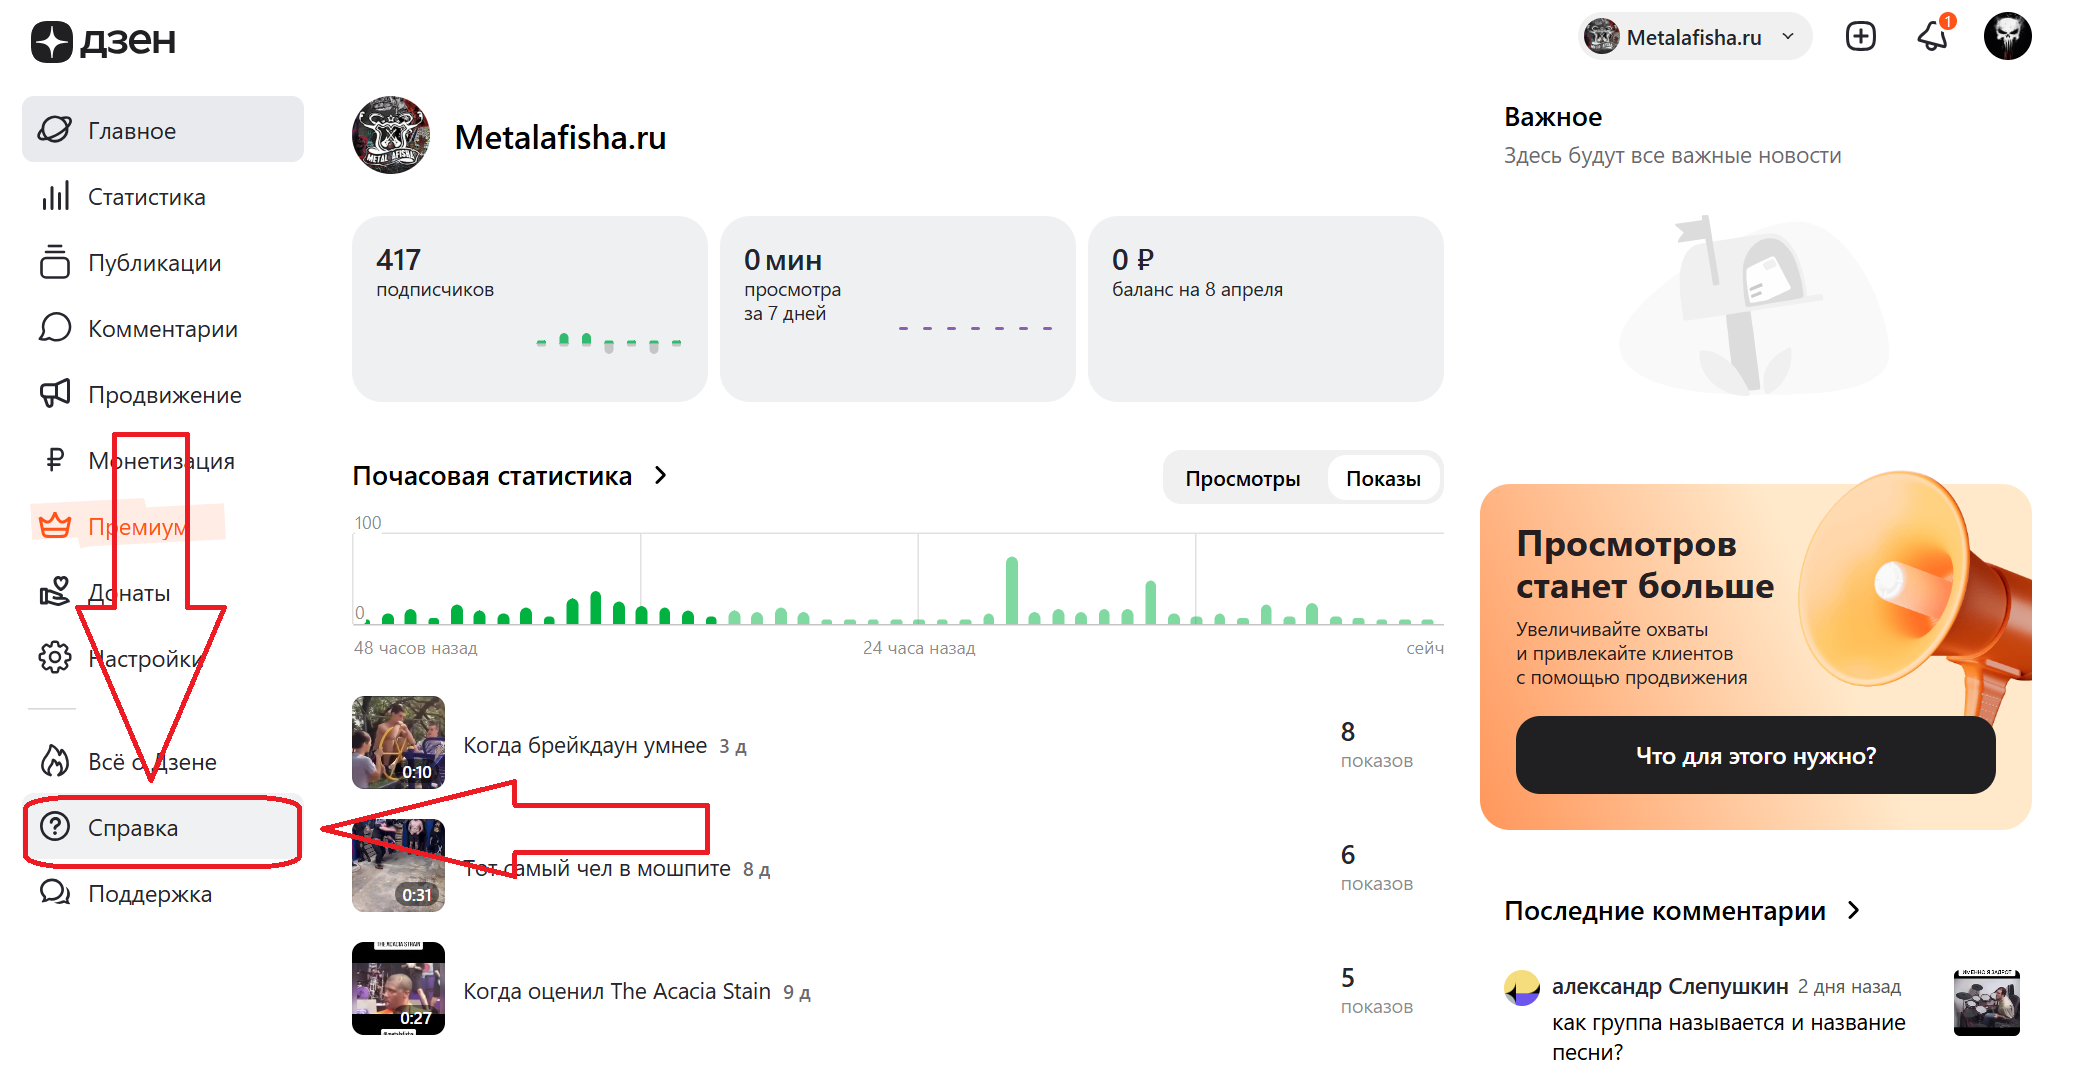Screen dimensions: 2073x1079
Task: Open the notifications bell icon
Action: [x=1932, y=37]
